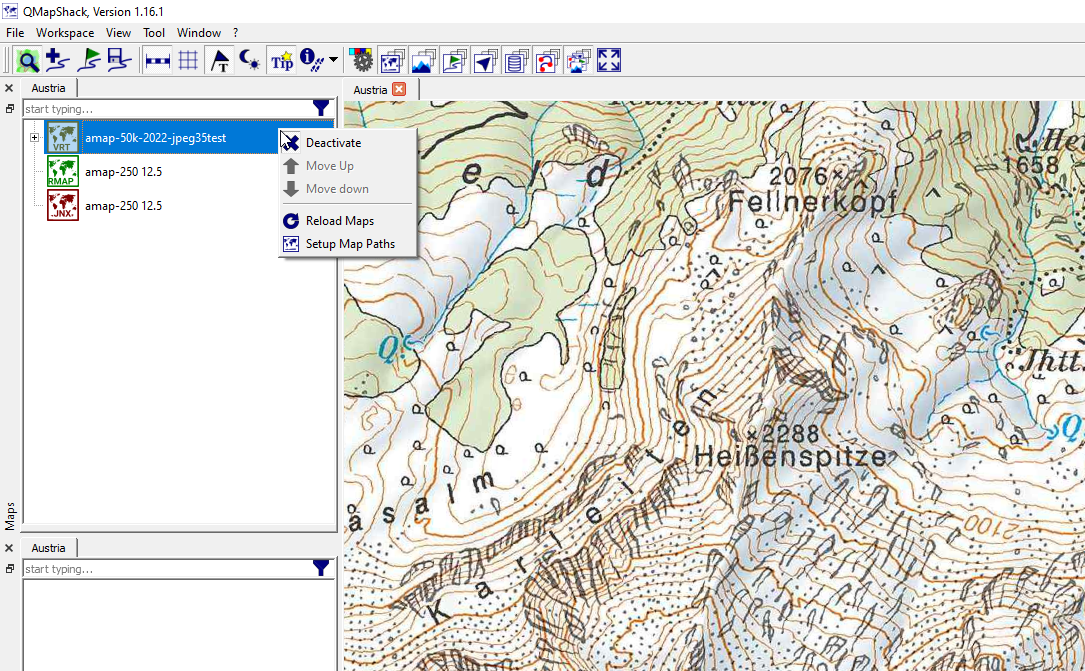Click filter funnel in upper maps panel
This screenshot has width=1085, height=671.
tap(321, 108)
